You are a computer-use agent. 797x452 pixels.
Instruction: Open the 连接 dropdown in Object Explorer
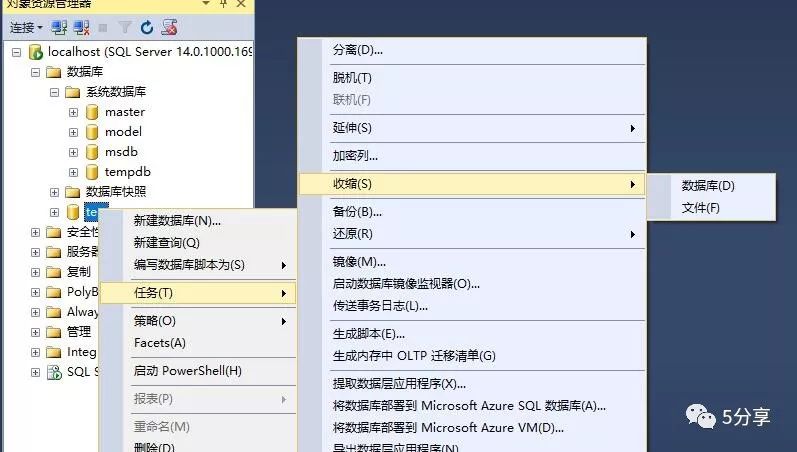click(26, 27)
